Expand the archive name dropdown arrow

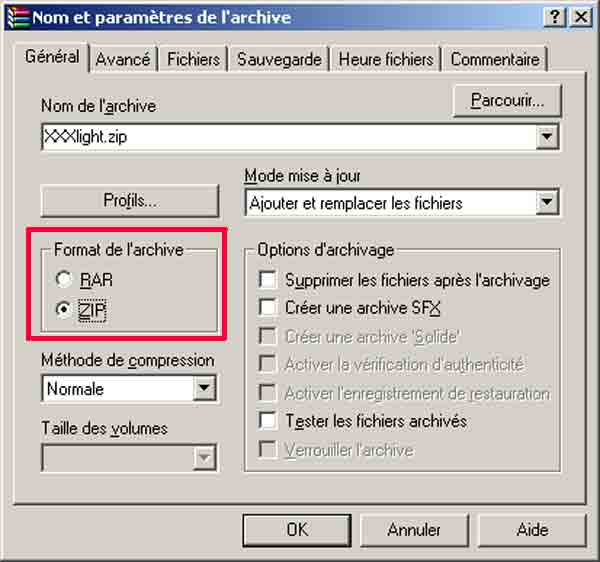[547, 137]
